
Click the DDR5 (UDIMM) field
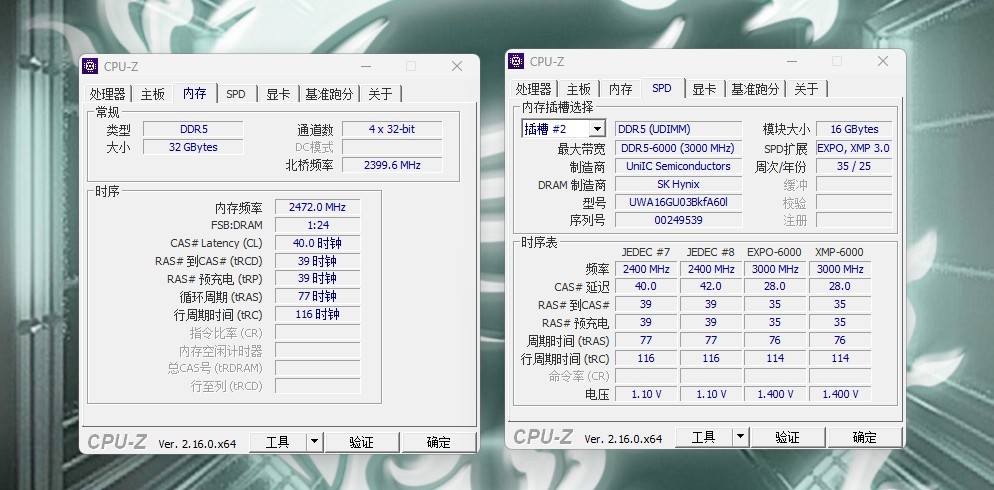[678, 129]
